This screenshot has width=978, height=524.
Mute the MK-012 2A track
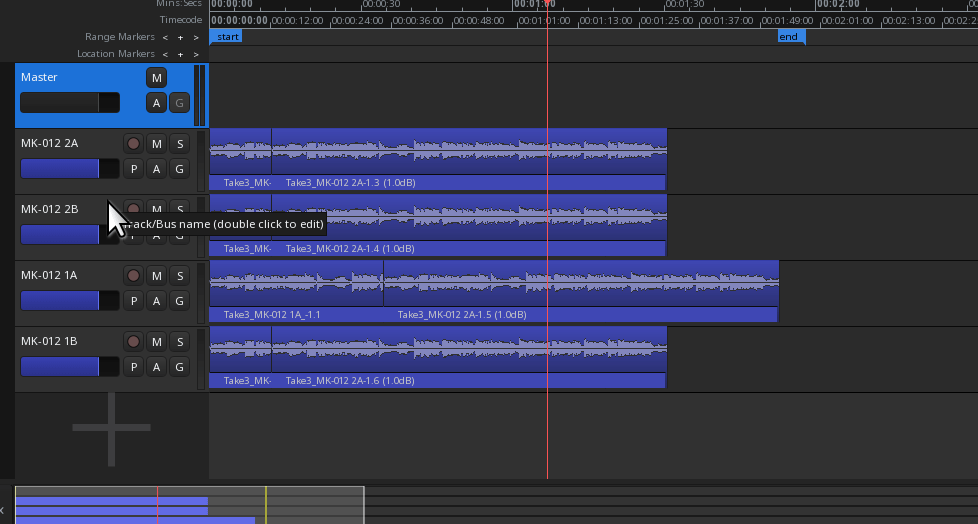156,144
